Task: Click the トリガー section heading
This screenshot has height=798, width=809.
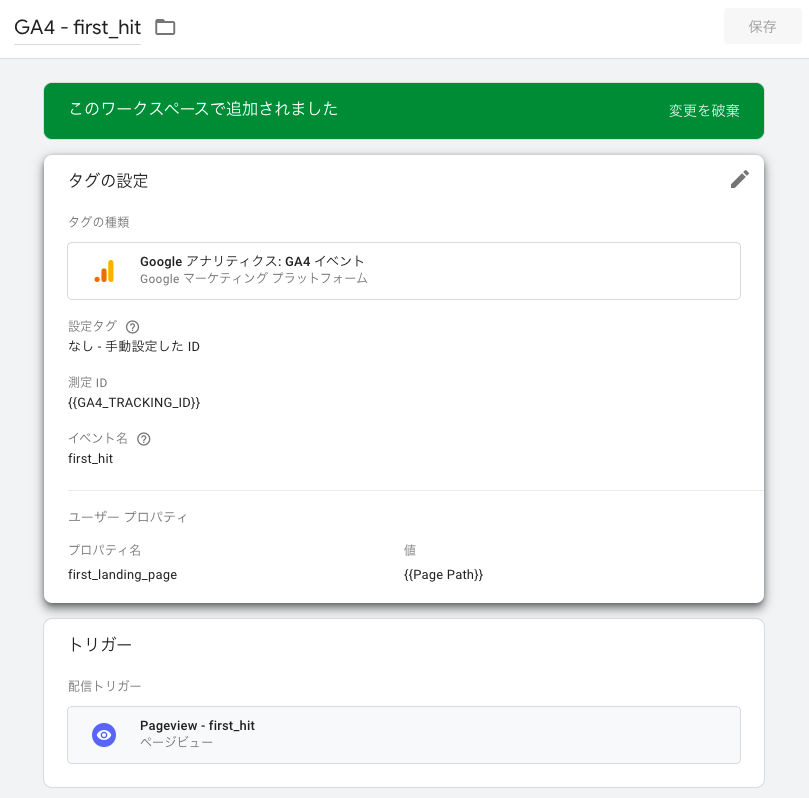Action: pos(100,645)
